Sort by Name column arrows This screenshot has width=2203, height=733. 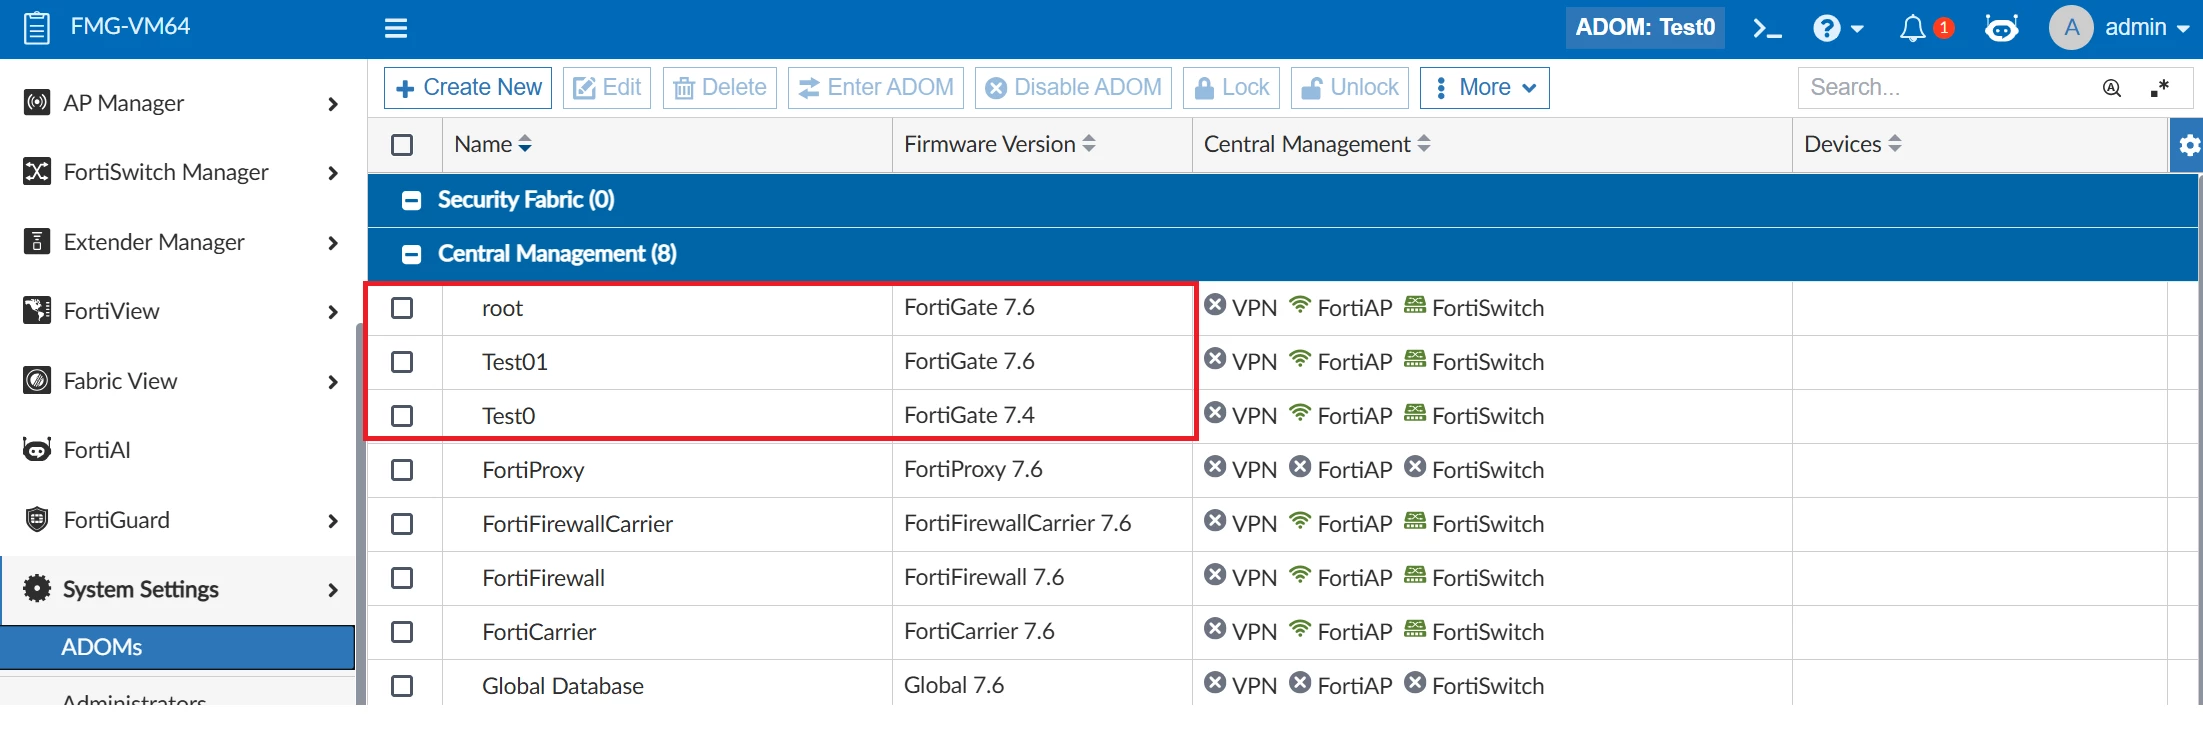point(525,145)
